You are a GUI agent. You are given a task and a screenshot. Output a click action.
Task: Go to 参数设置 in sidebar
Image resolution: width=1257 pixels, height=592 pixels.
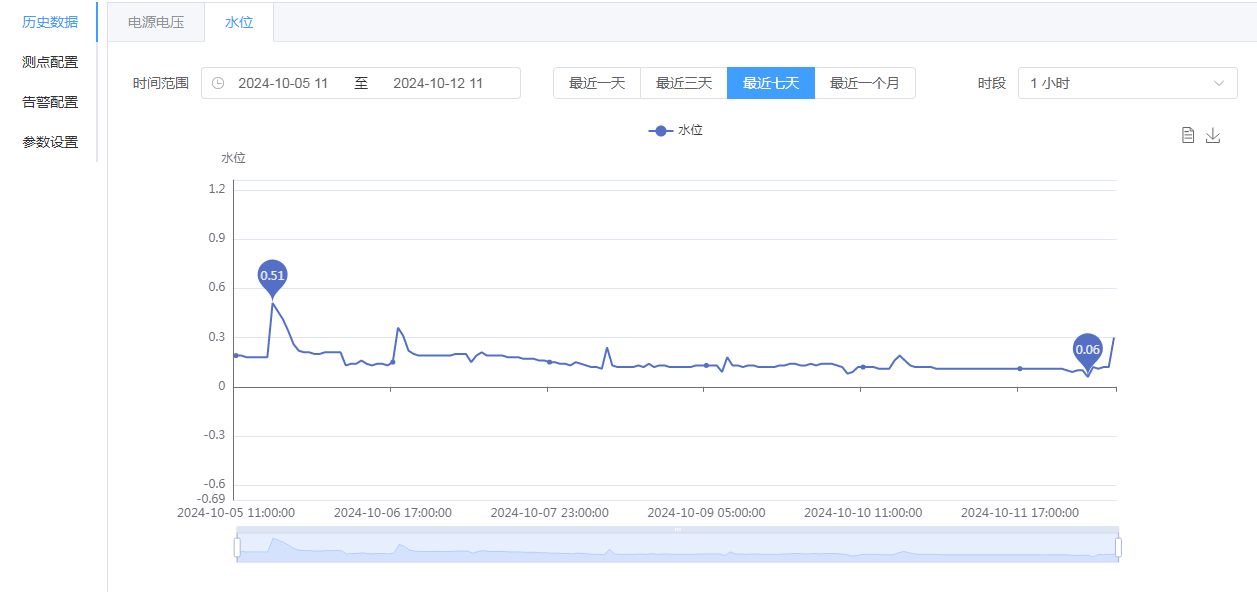click(x=50, y=142)
